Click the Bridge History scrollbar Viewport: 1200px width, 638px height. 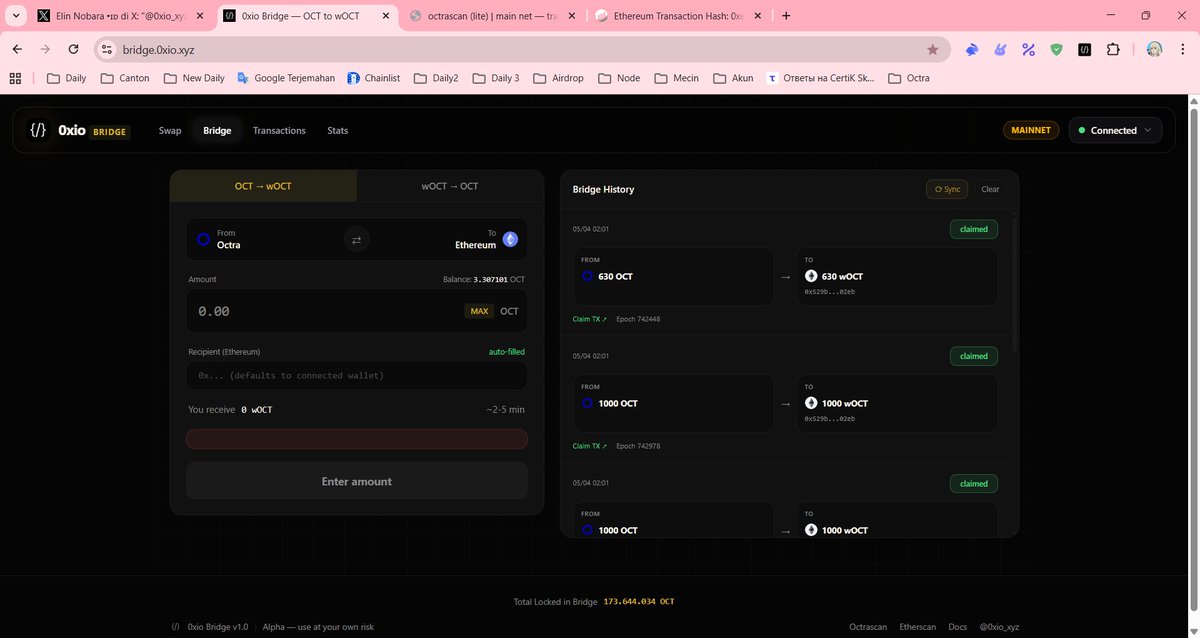pyautogui.click(x=1014, y=283)
